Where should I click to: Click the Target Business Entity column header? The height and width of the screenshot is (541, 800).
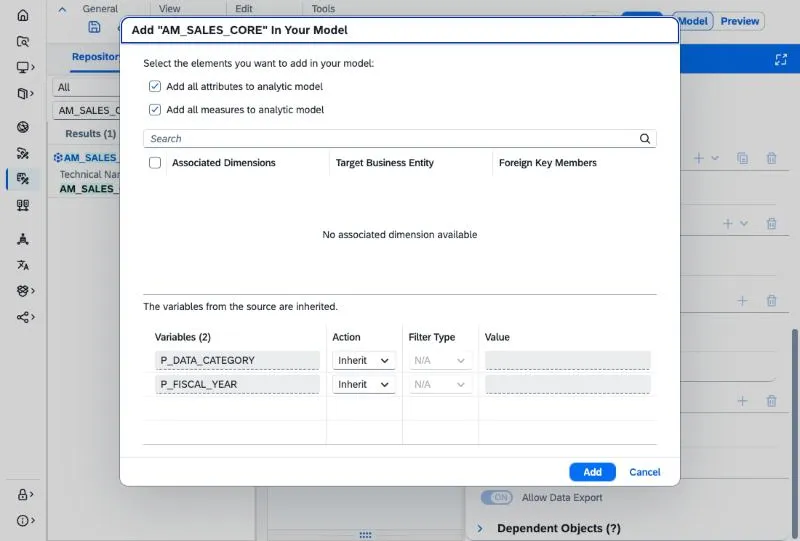tap(385, 163)
